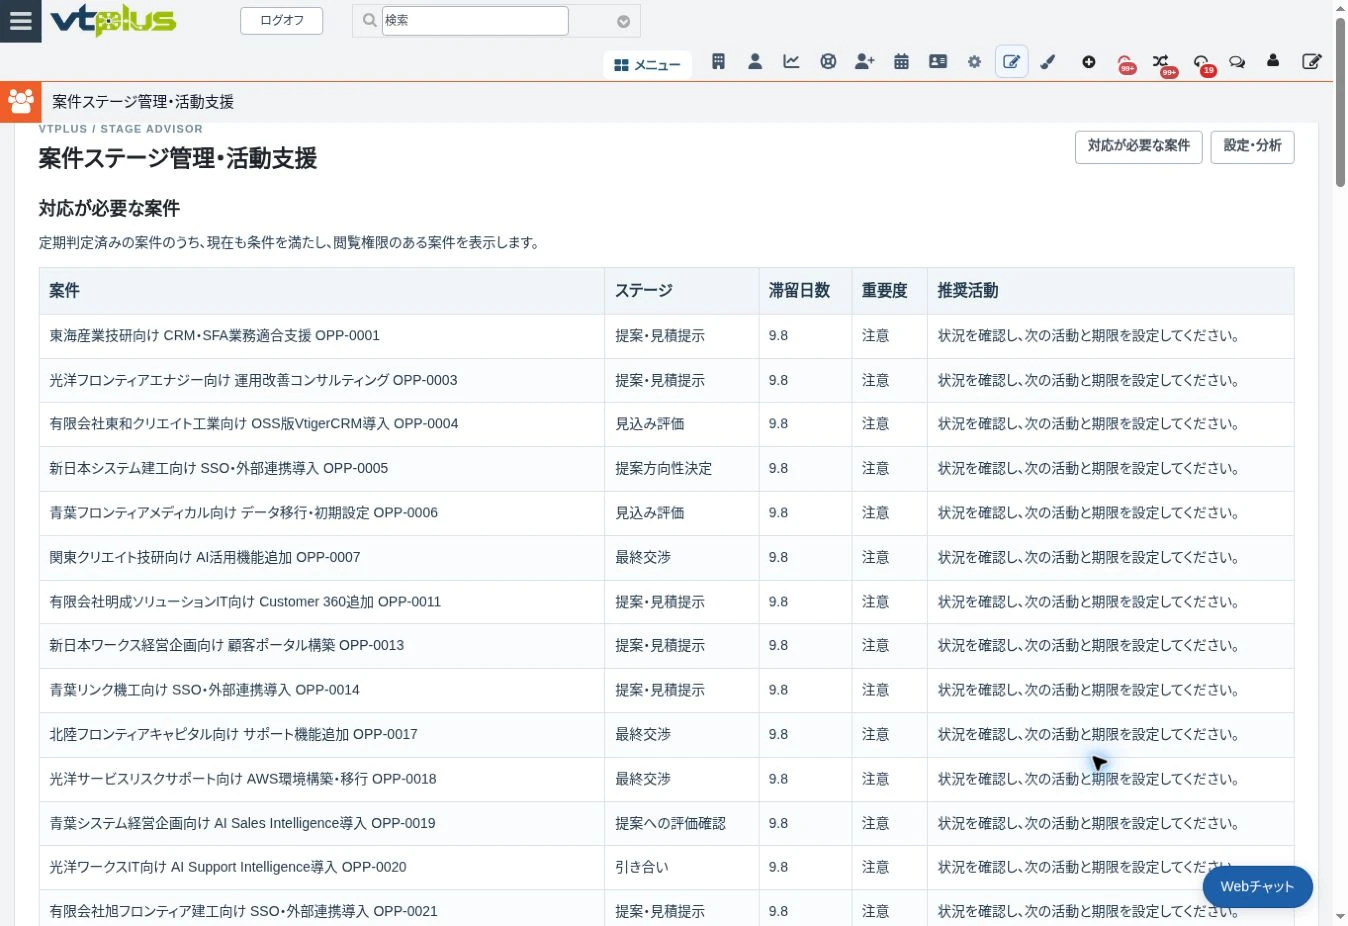The width and height of the screenshot is (1348, 926).
Task: Select the OPP-0017 サポート機能追加 opportunity
Action: [x=666, y=735]
